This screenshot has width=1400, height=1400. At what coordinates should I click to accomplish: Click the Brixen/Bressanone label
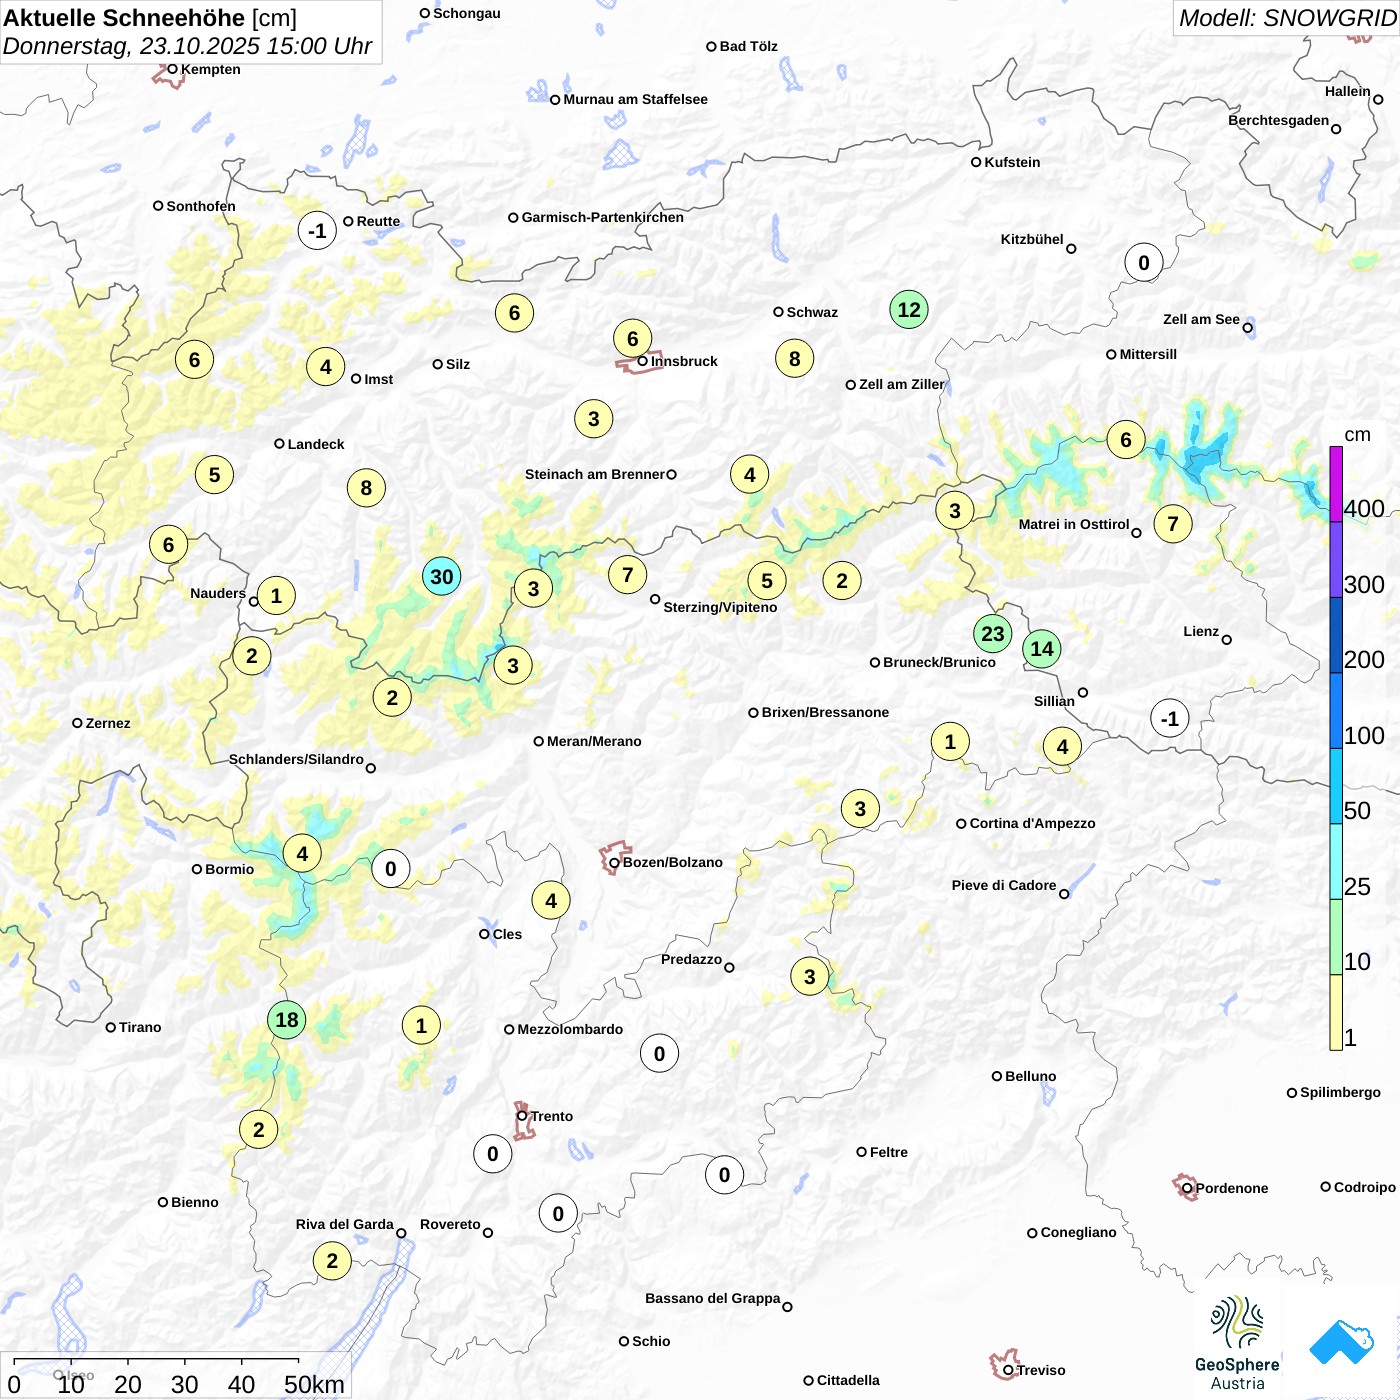pos(825,712)
